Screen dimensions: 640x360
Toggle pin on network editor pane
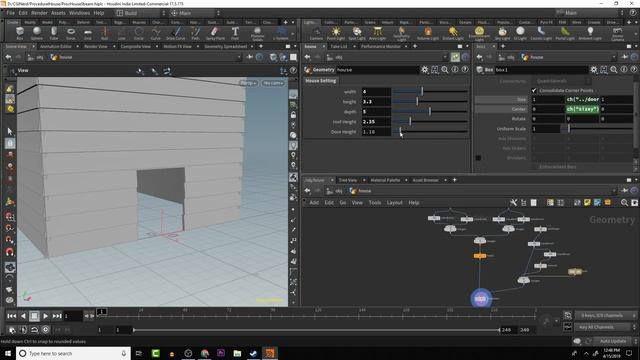click(624, 191)
